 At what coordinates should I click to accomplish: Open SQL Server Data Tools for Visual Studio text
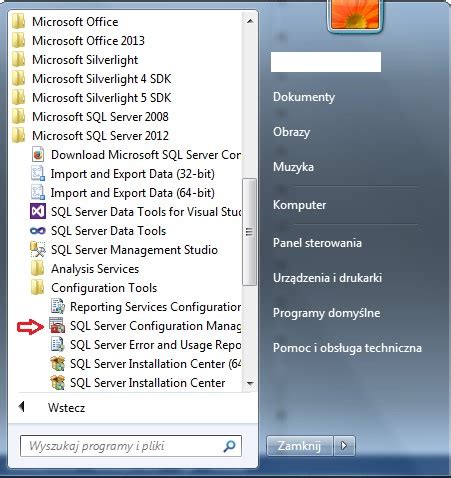click(x=146, y=212)
